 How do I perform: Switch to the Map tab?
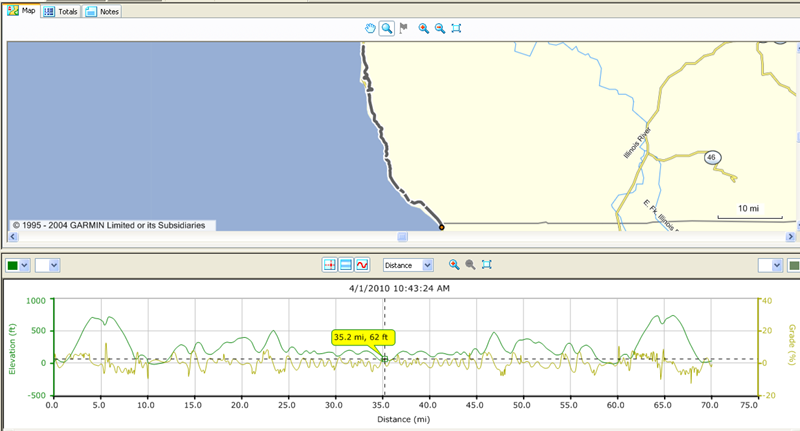click(21, 11)
